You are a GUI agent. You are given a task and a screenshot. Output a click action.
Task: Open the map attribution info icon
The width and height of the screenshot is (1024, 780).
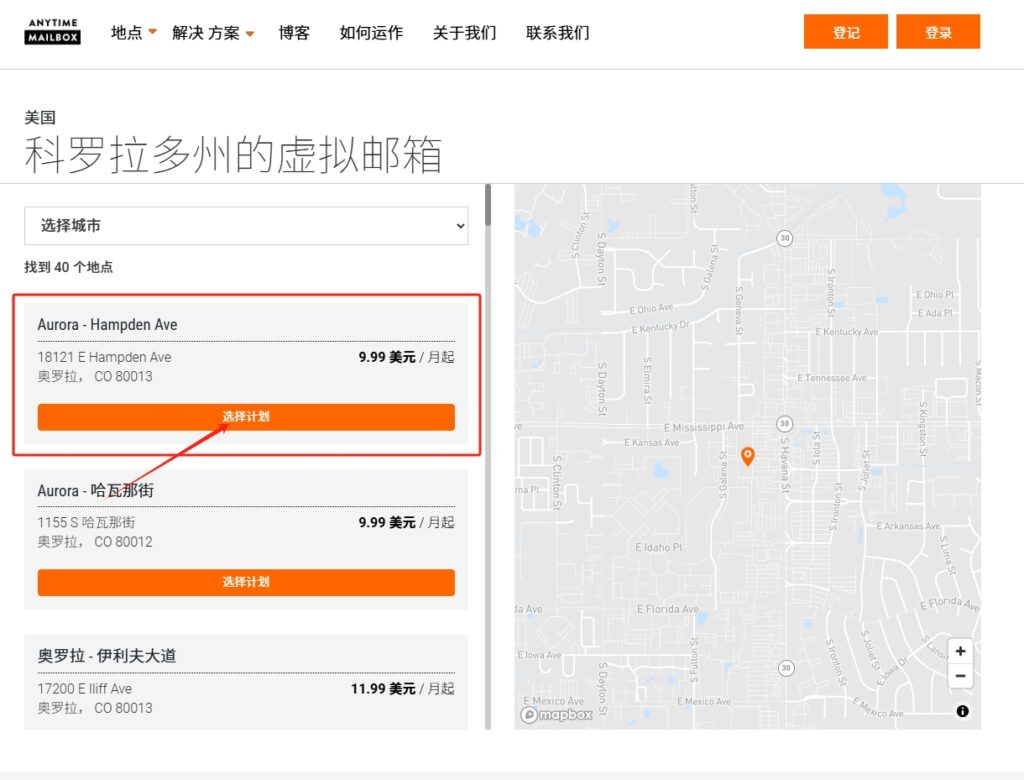[x=961, y=711]
